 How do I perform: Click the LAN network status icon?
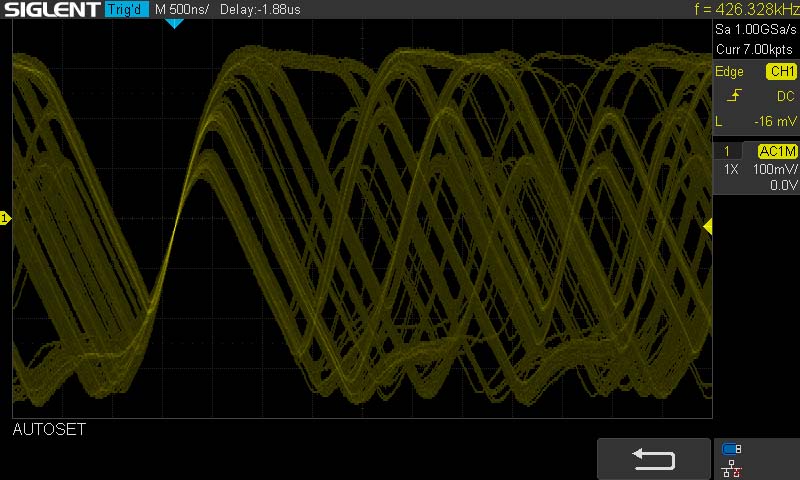pyautogui.click(x=732, y=468)
